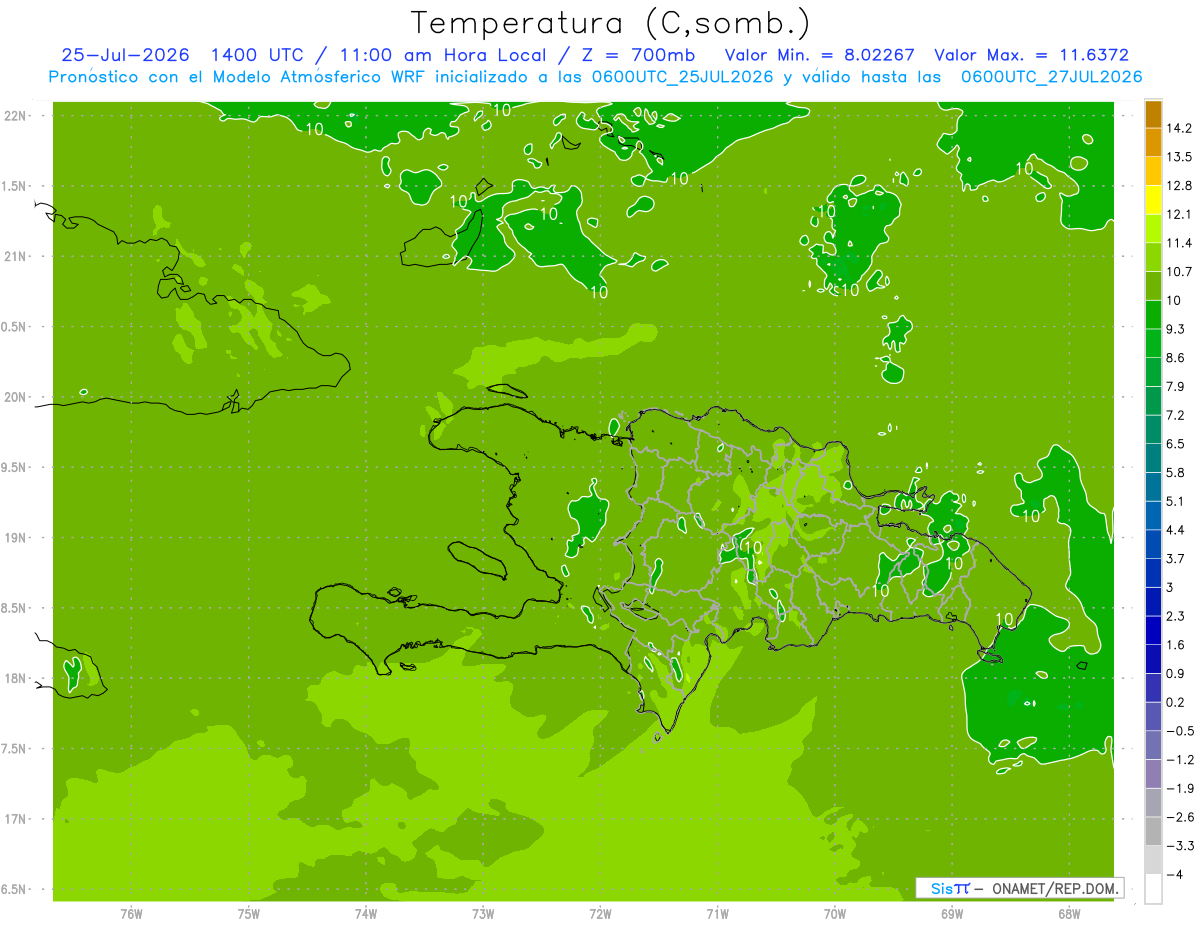Pick the lime swatch between 12.1 and 11.4
The image size is (1200, 927).
(x=1153, y=229)
